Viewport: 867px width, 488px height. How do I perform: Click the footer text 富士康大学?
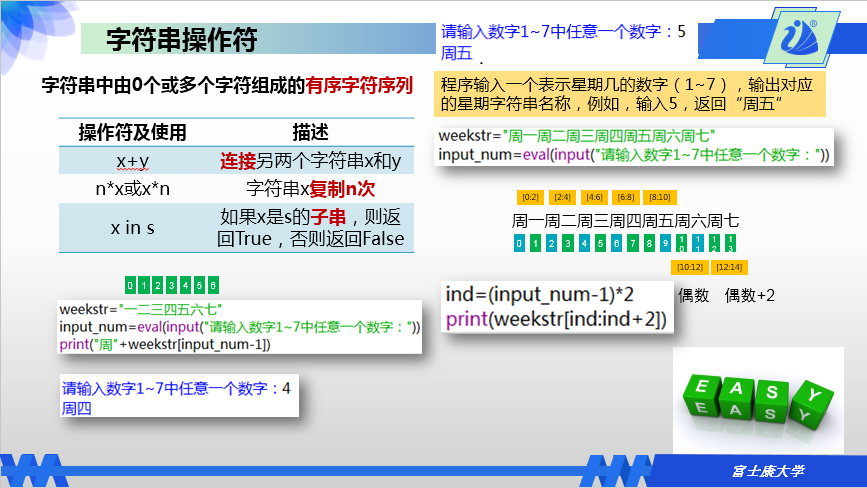tap(768, 471)
